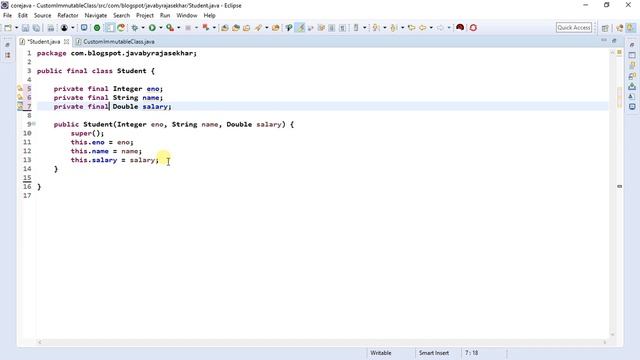Viewport: 640px width, 360px height.
Task: Collapse the Student constructor fold marker
Action: (34, 124)
